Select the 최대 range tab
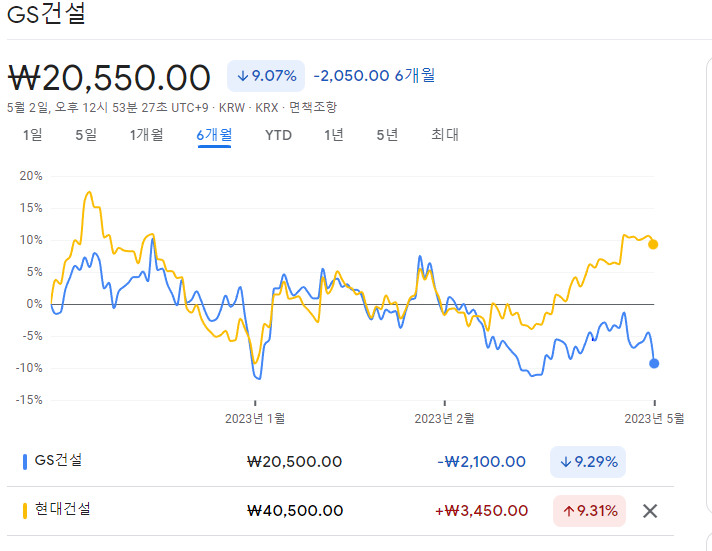This screenshot has height=551, width=712. [x=445, y=135]
